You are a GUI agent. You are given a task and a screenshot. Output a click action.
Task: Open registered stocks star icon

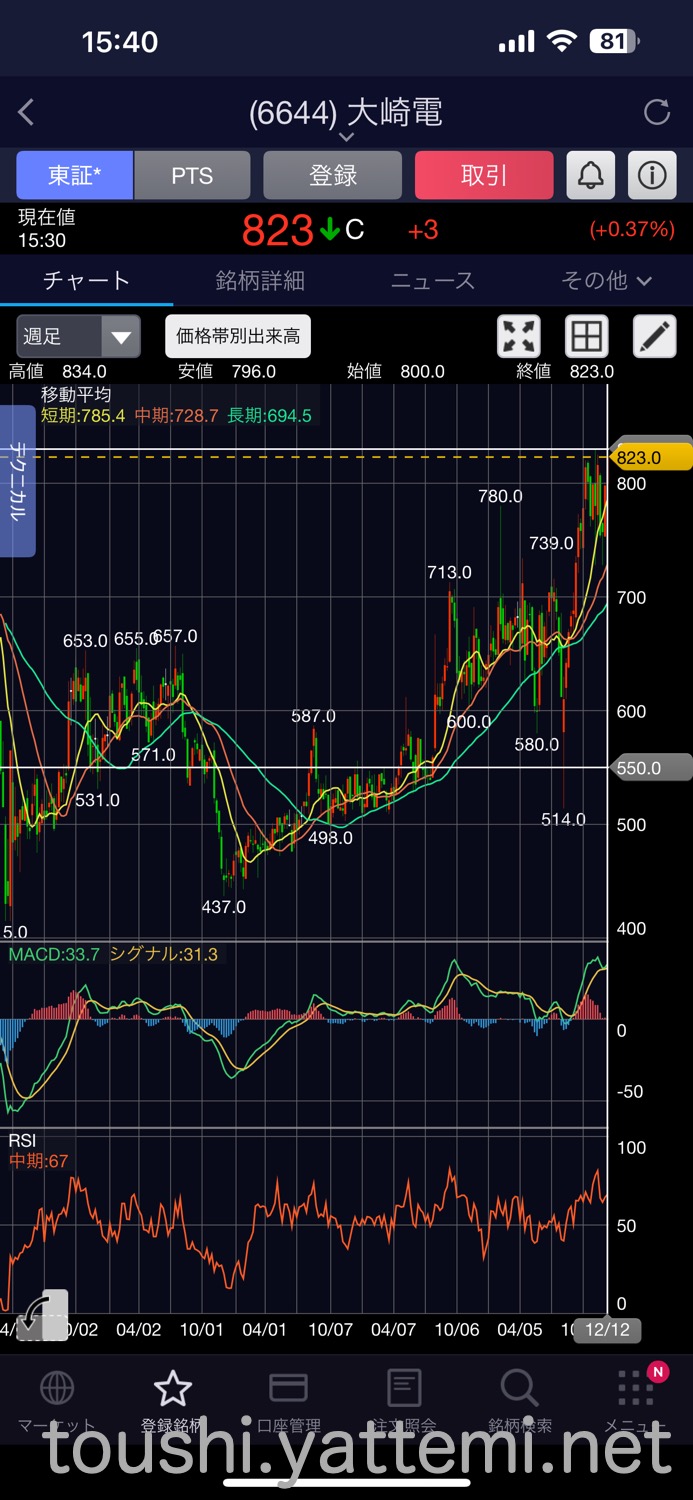172,1389
